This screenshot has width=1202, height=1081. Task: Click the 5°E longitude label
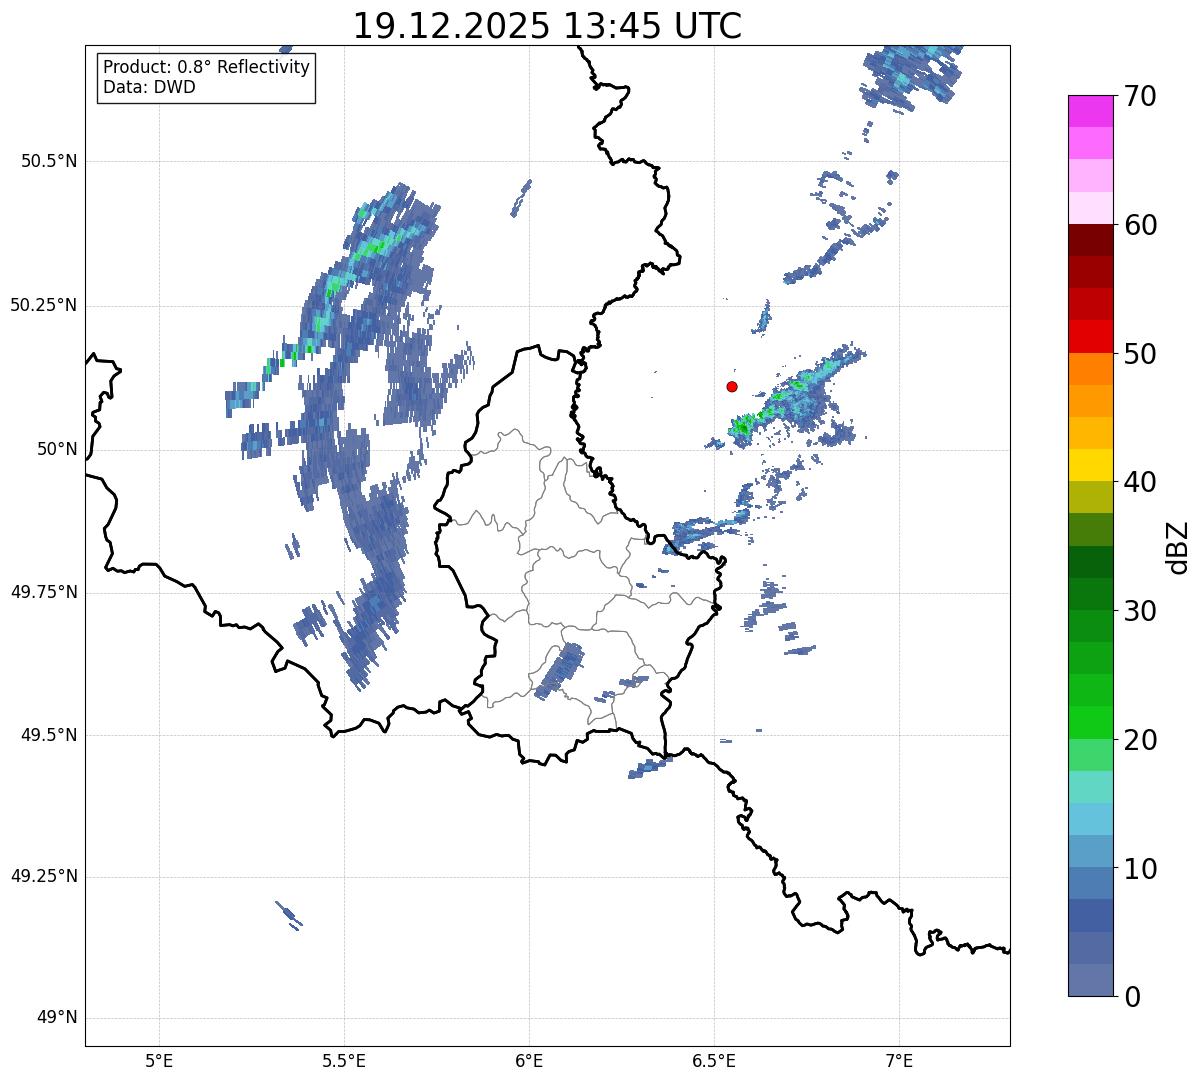tap(159, 1060)
